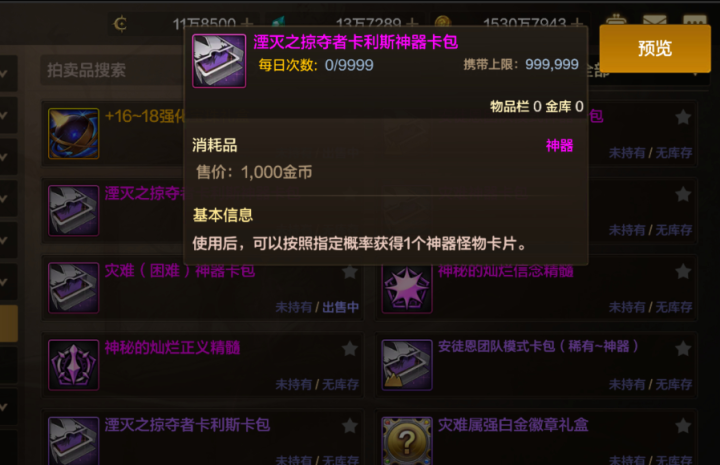Click the 出售中 on-sale link
The image size is (720, 465).
point(340,307)
